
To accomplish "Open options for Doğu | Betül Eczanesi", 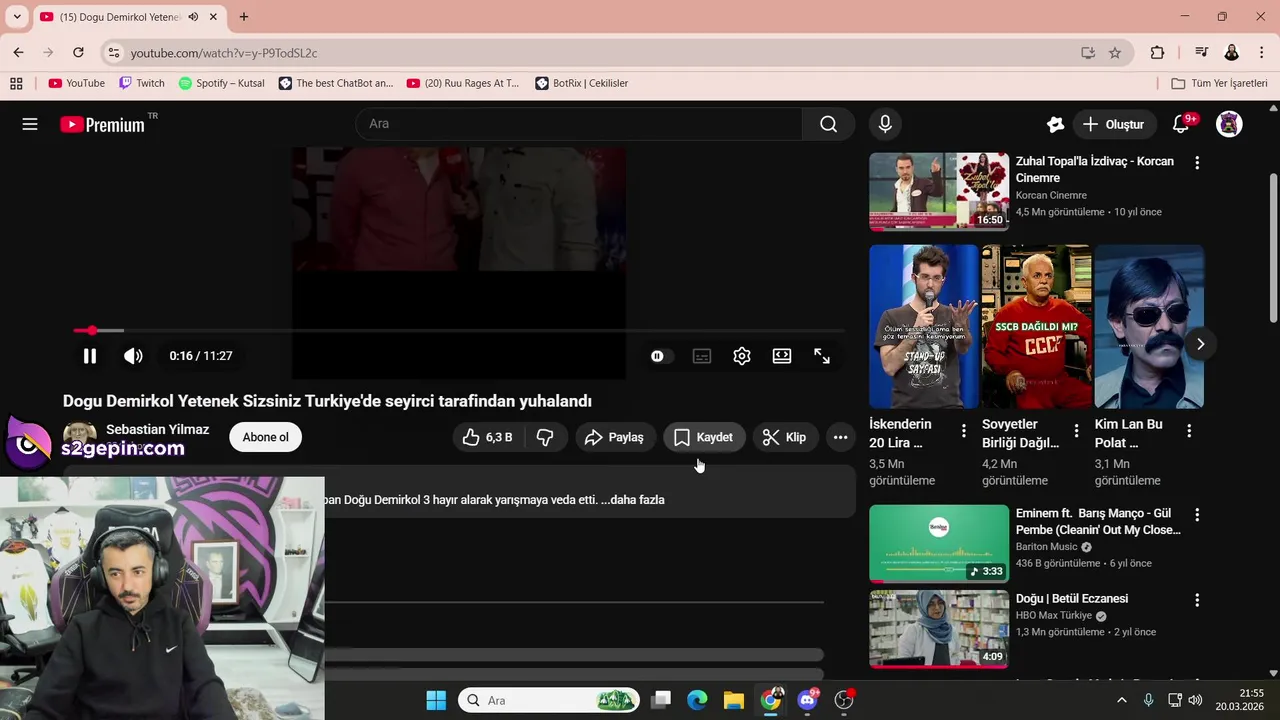I will pos(1197,600).
